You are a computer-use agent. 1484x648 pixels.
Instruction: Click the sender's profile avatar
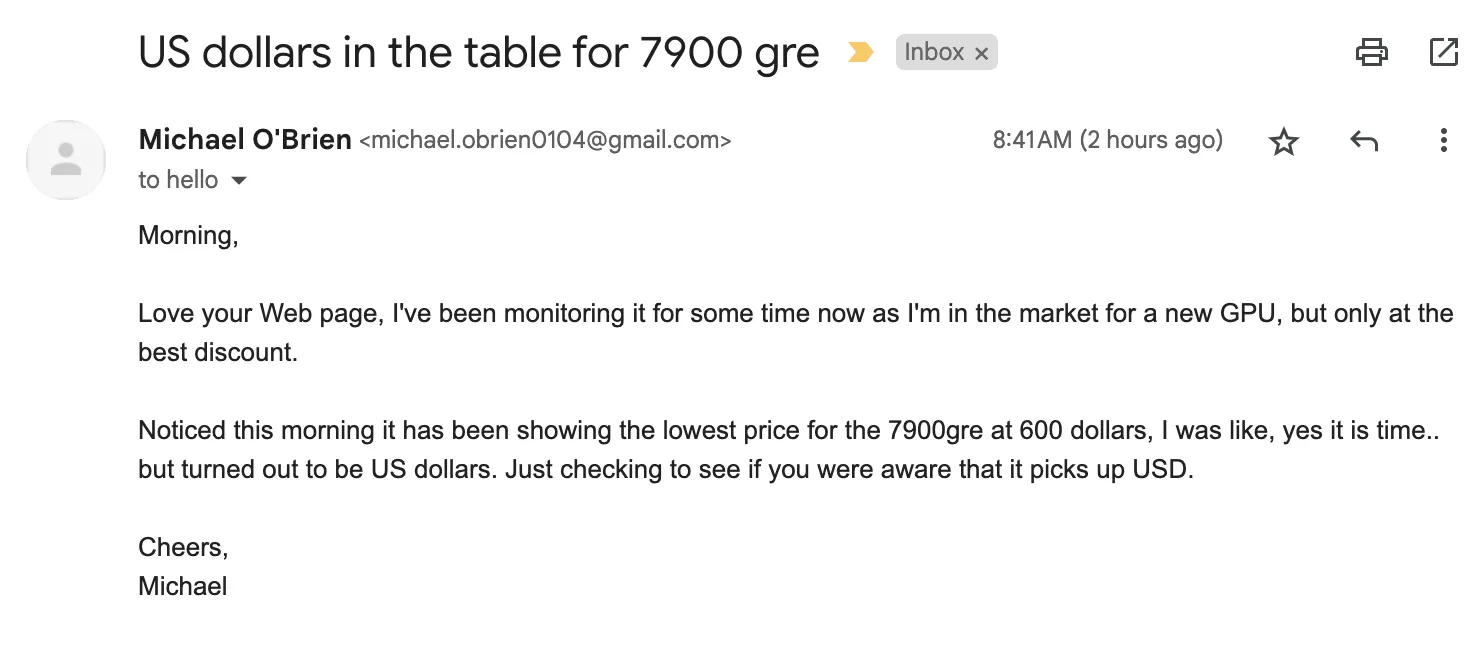[65, 160]
